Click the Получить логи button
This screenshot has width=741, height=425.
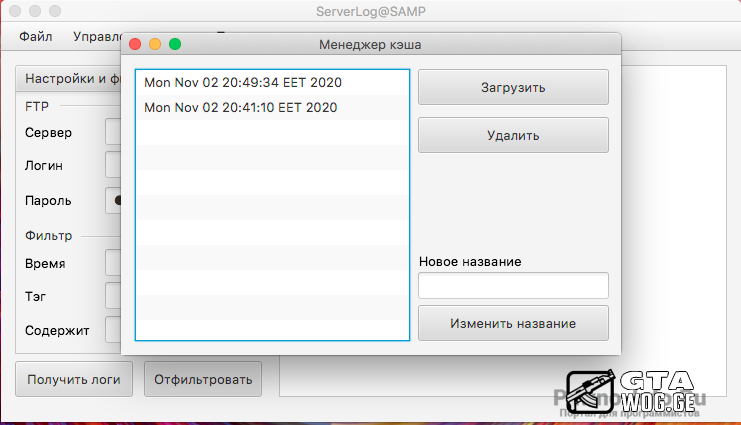[x=73, y=379]
